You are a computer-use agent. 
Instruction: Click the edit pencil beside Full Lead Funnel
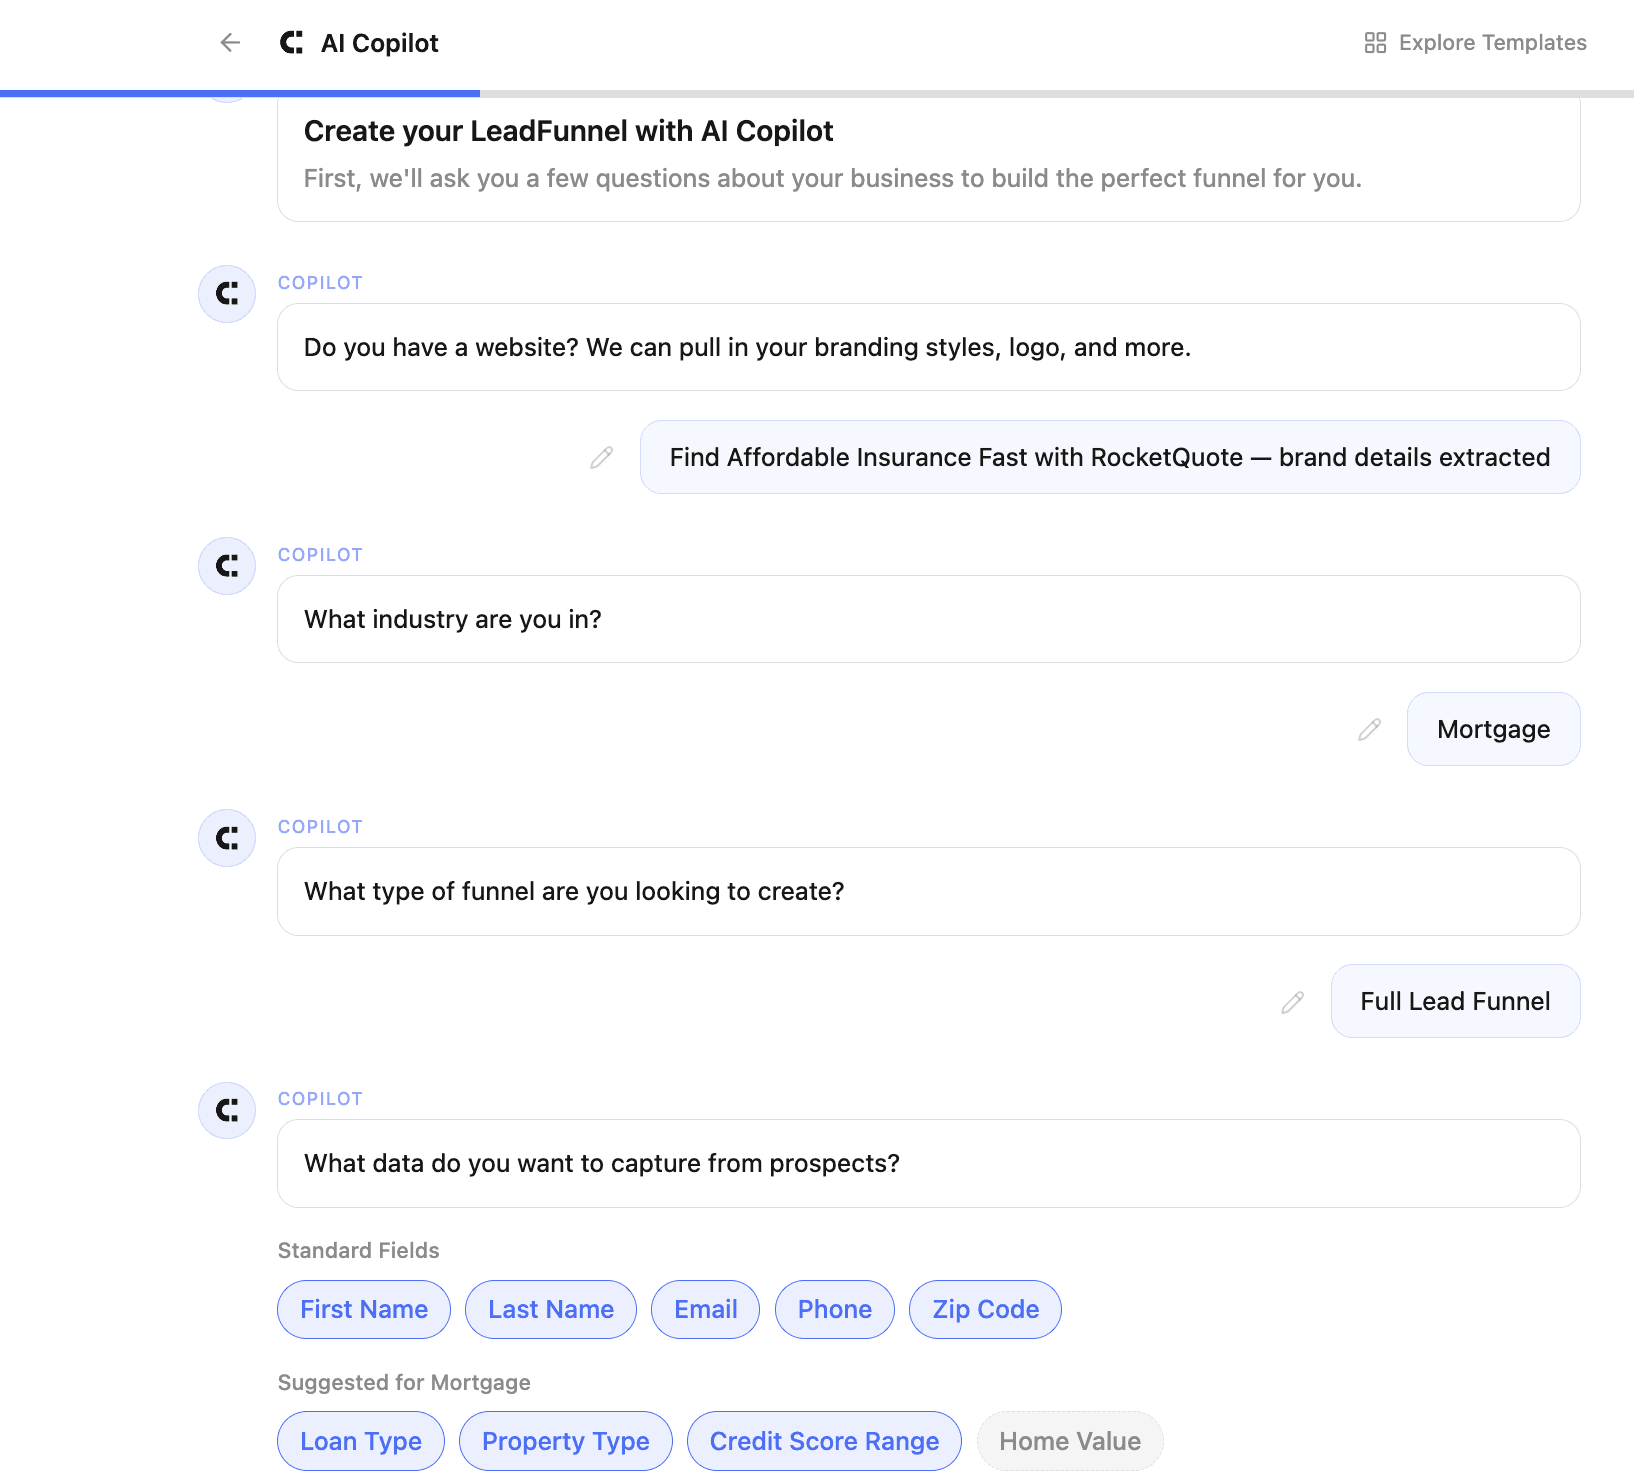1292,1001
